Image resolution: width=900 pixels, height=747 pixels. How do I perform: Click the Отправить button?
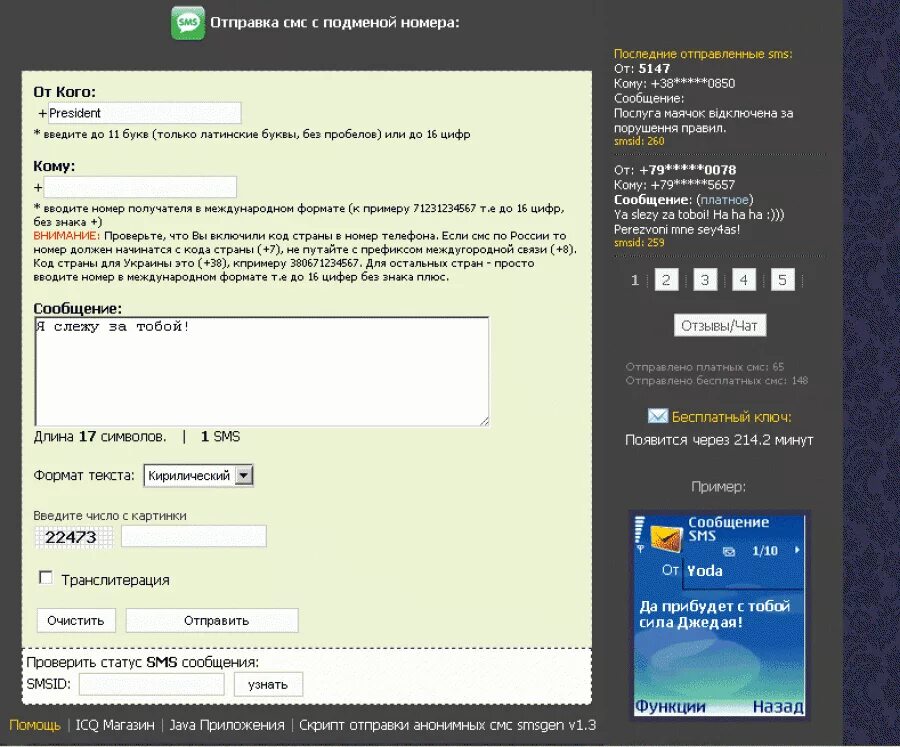coord(212,621)
